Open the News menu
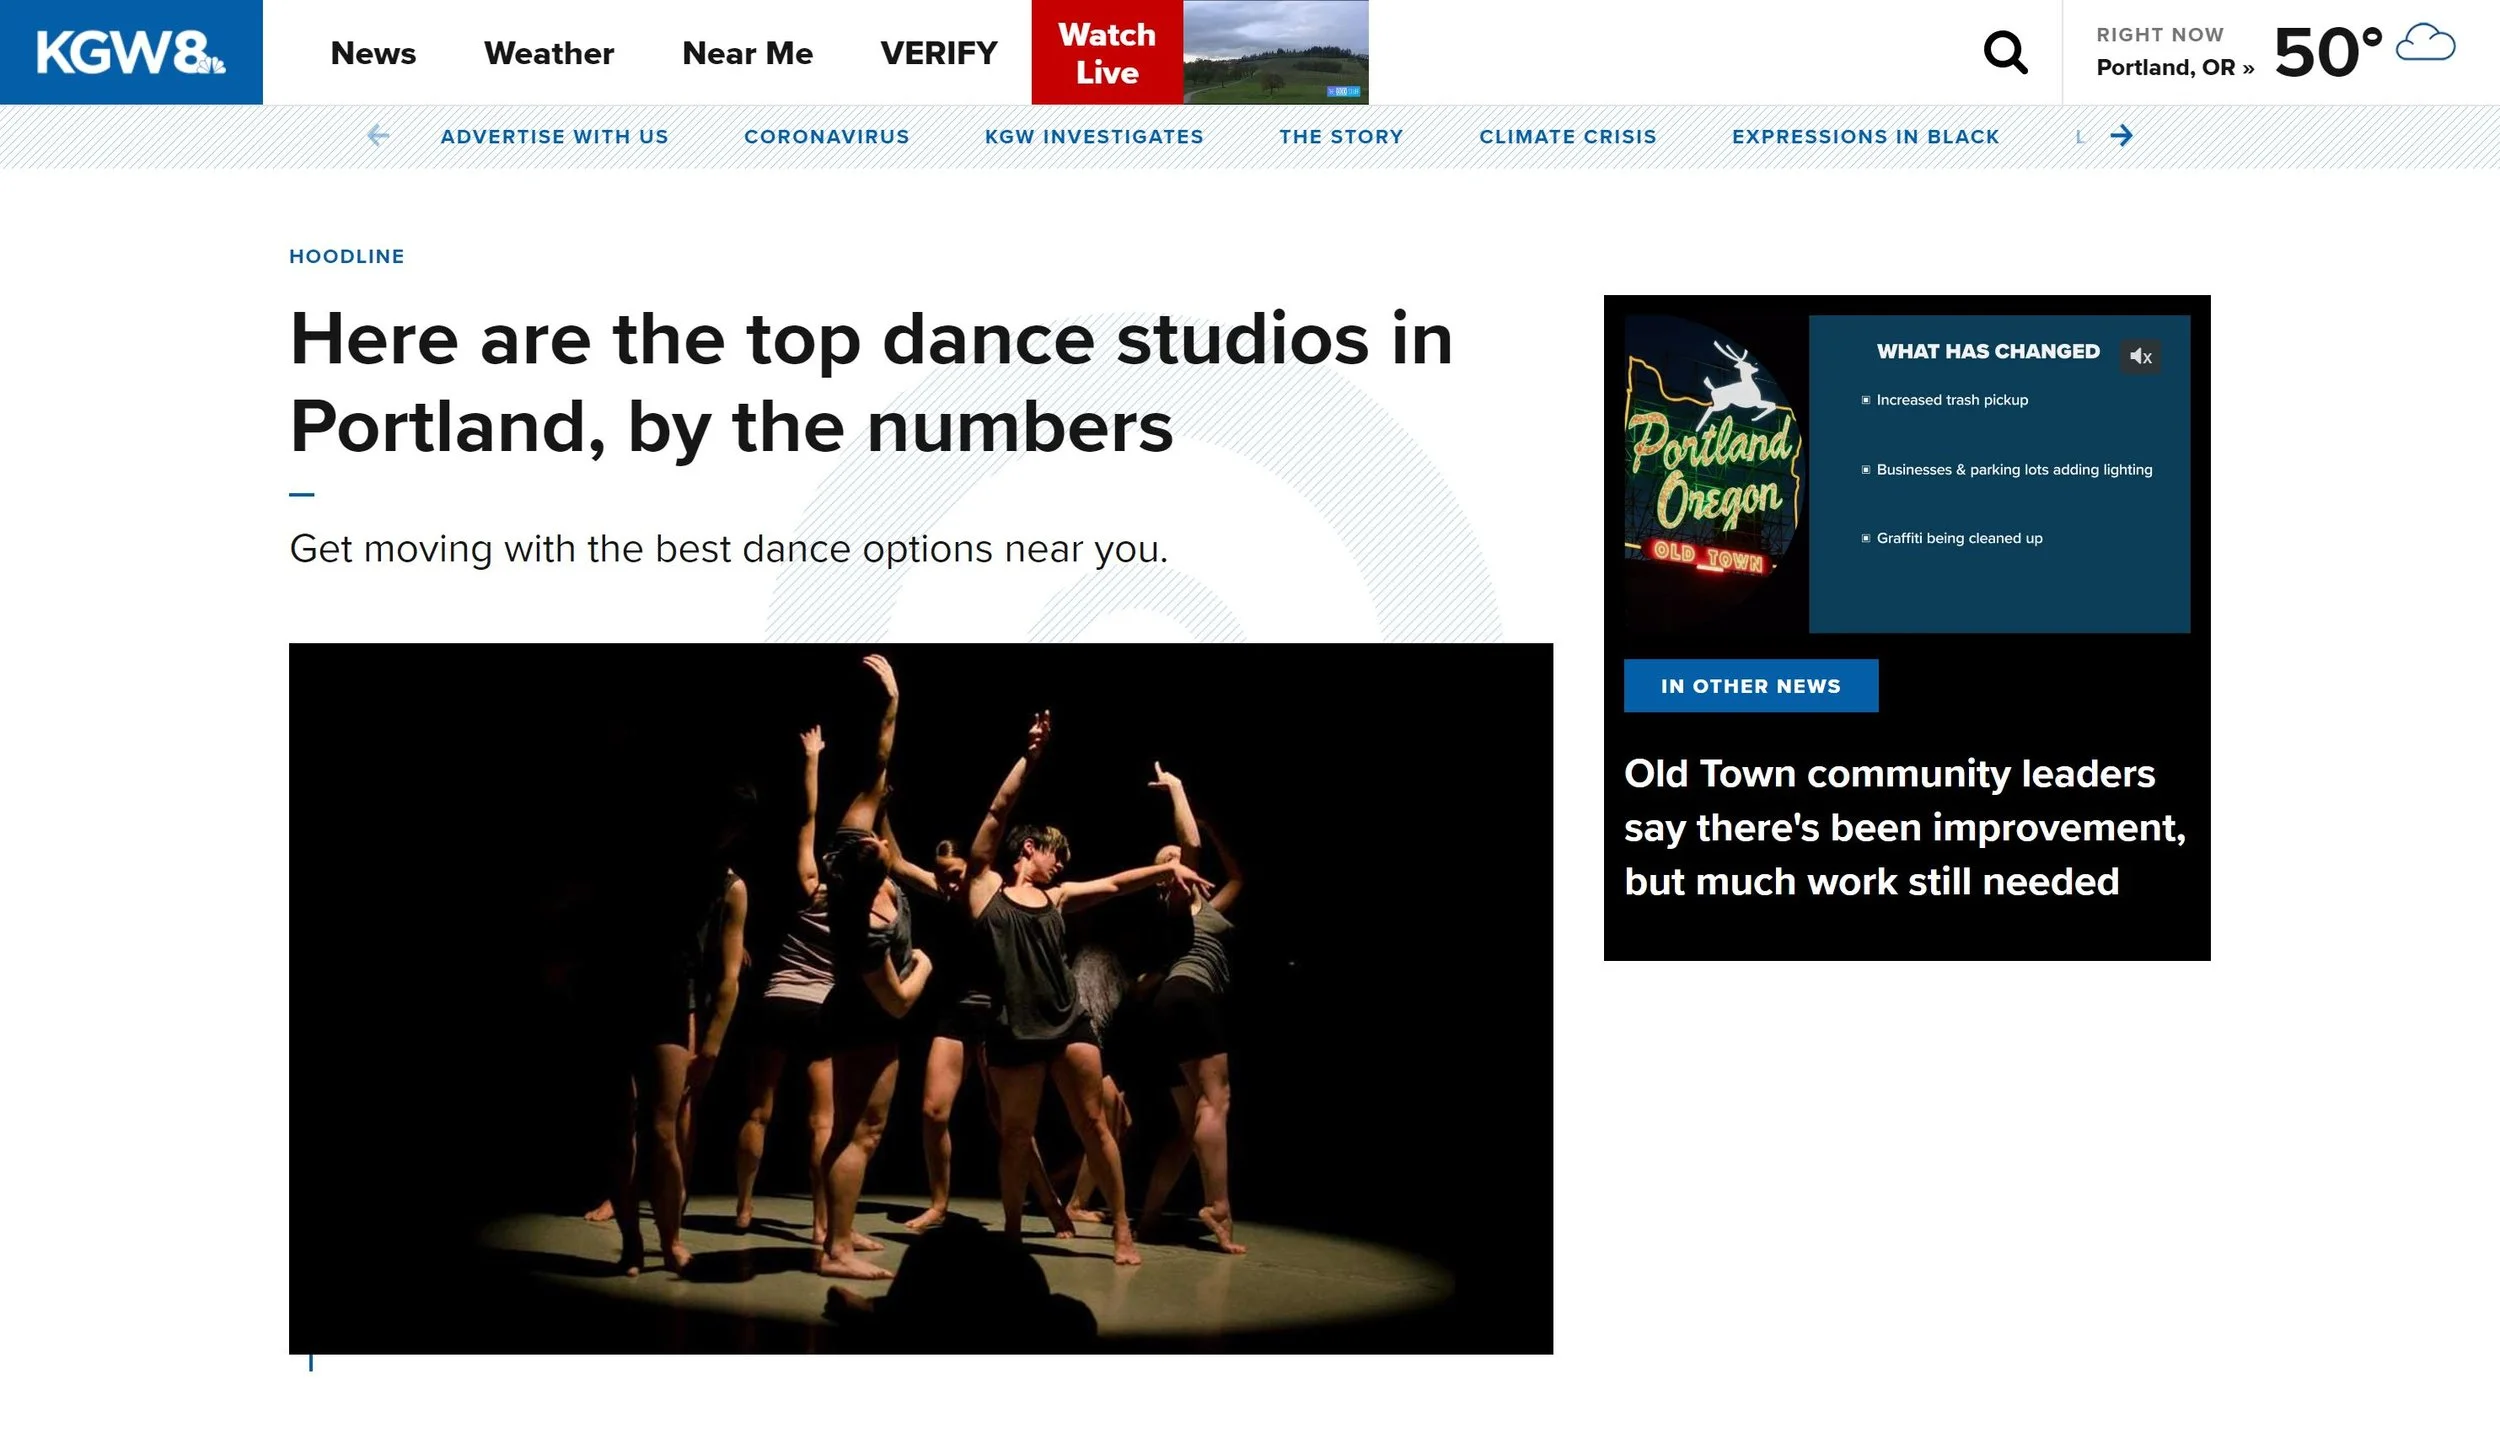Image resolution: width=2500 pixels, height=1444 pixels. point(373,53)
